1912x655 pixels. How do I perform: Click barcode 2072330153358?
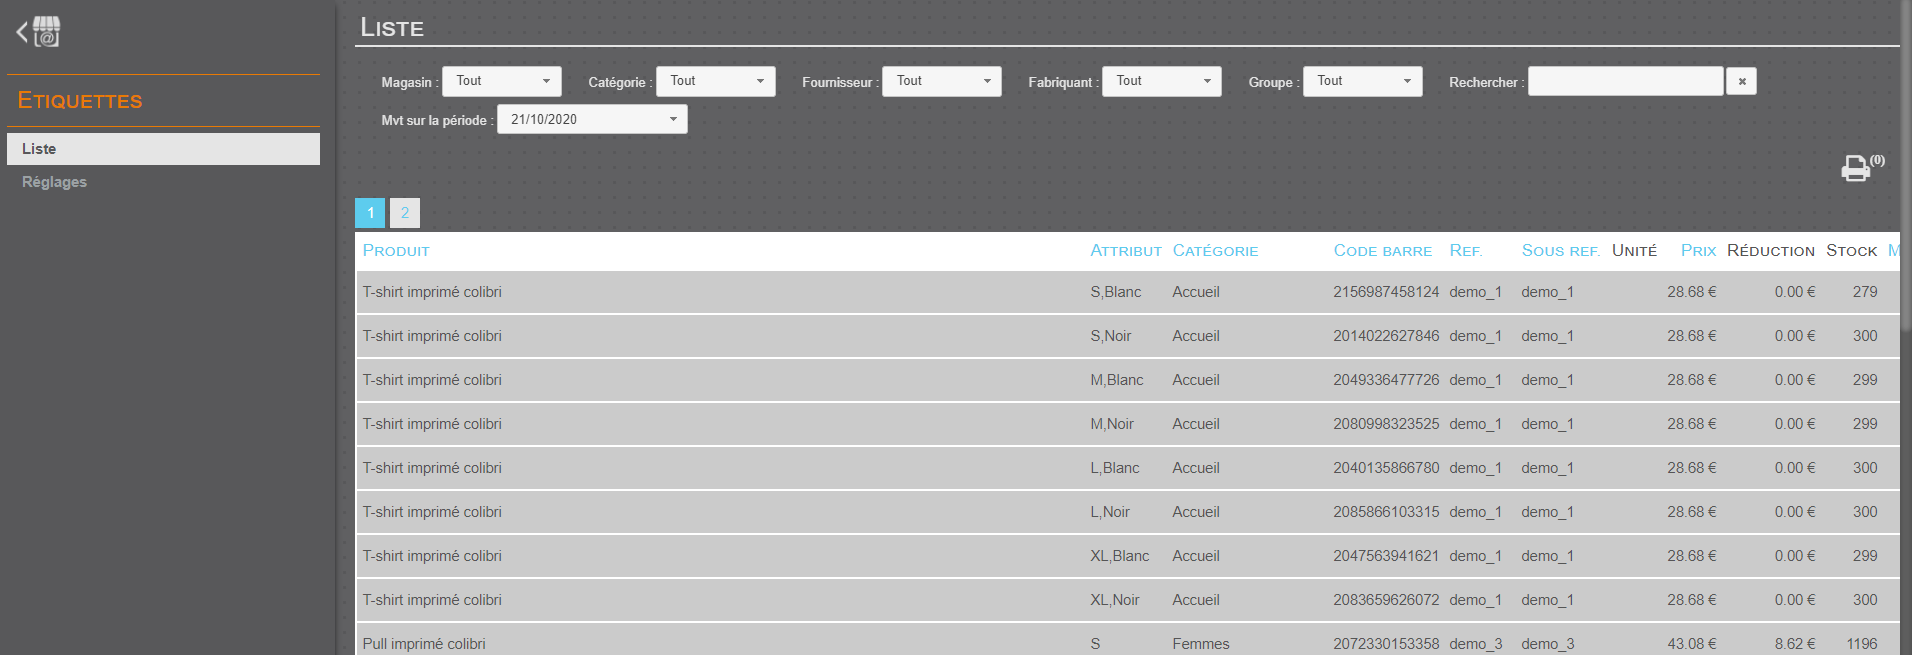(x=1386, y=644)
